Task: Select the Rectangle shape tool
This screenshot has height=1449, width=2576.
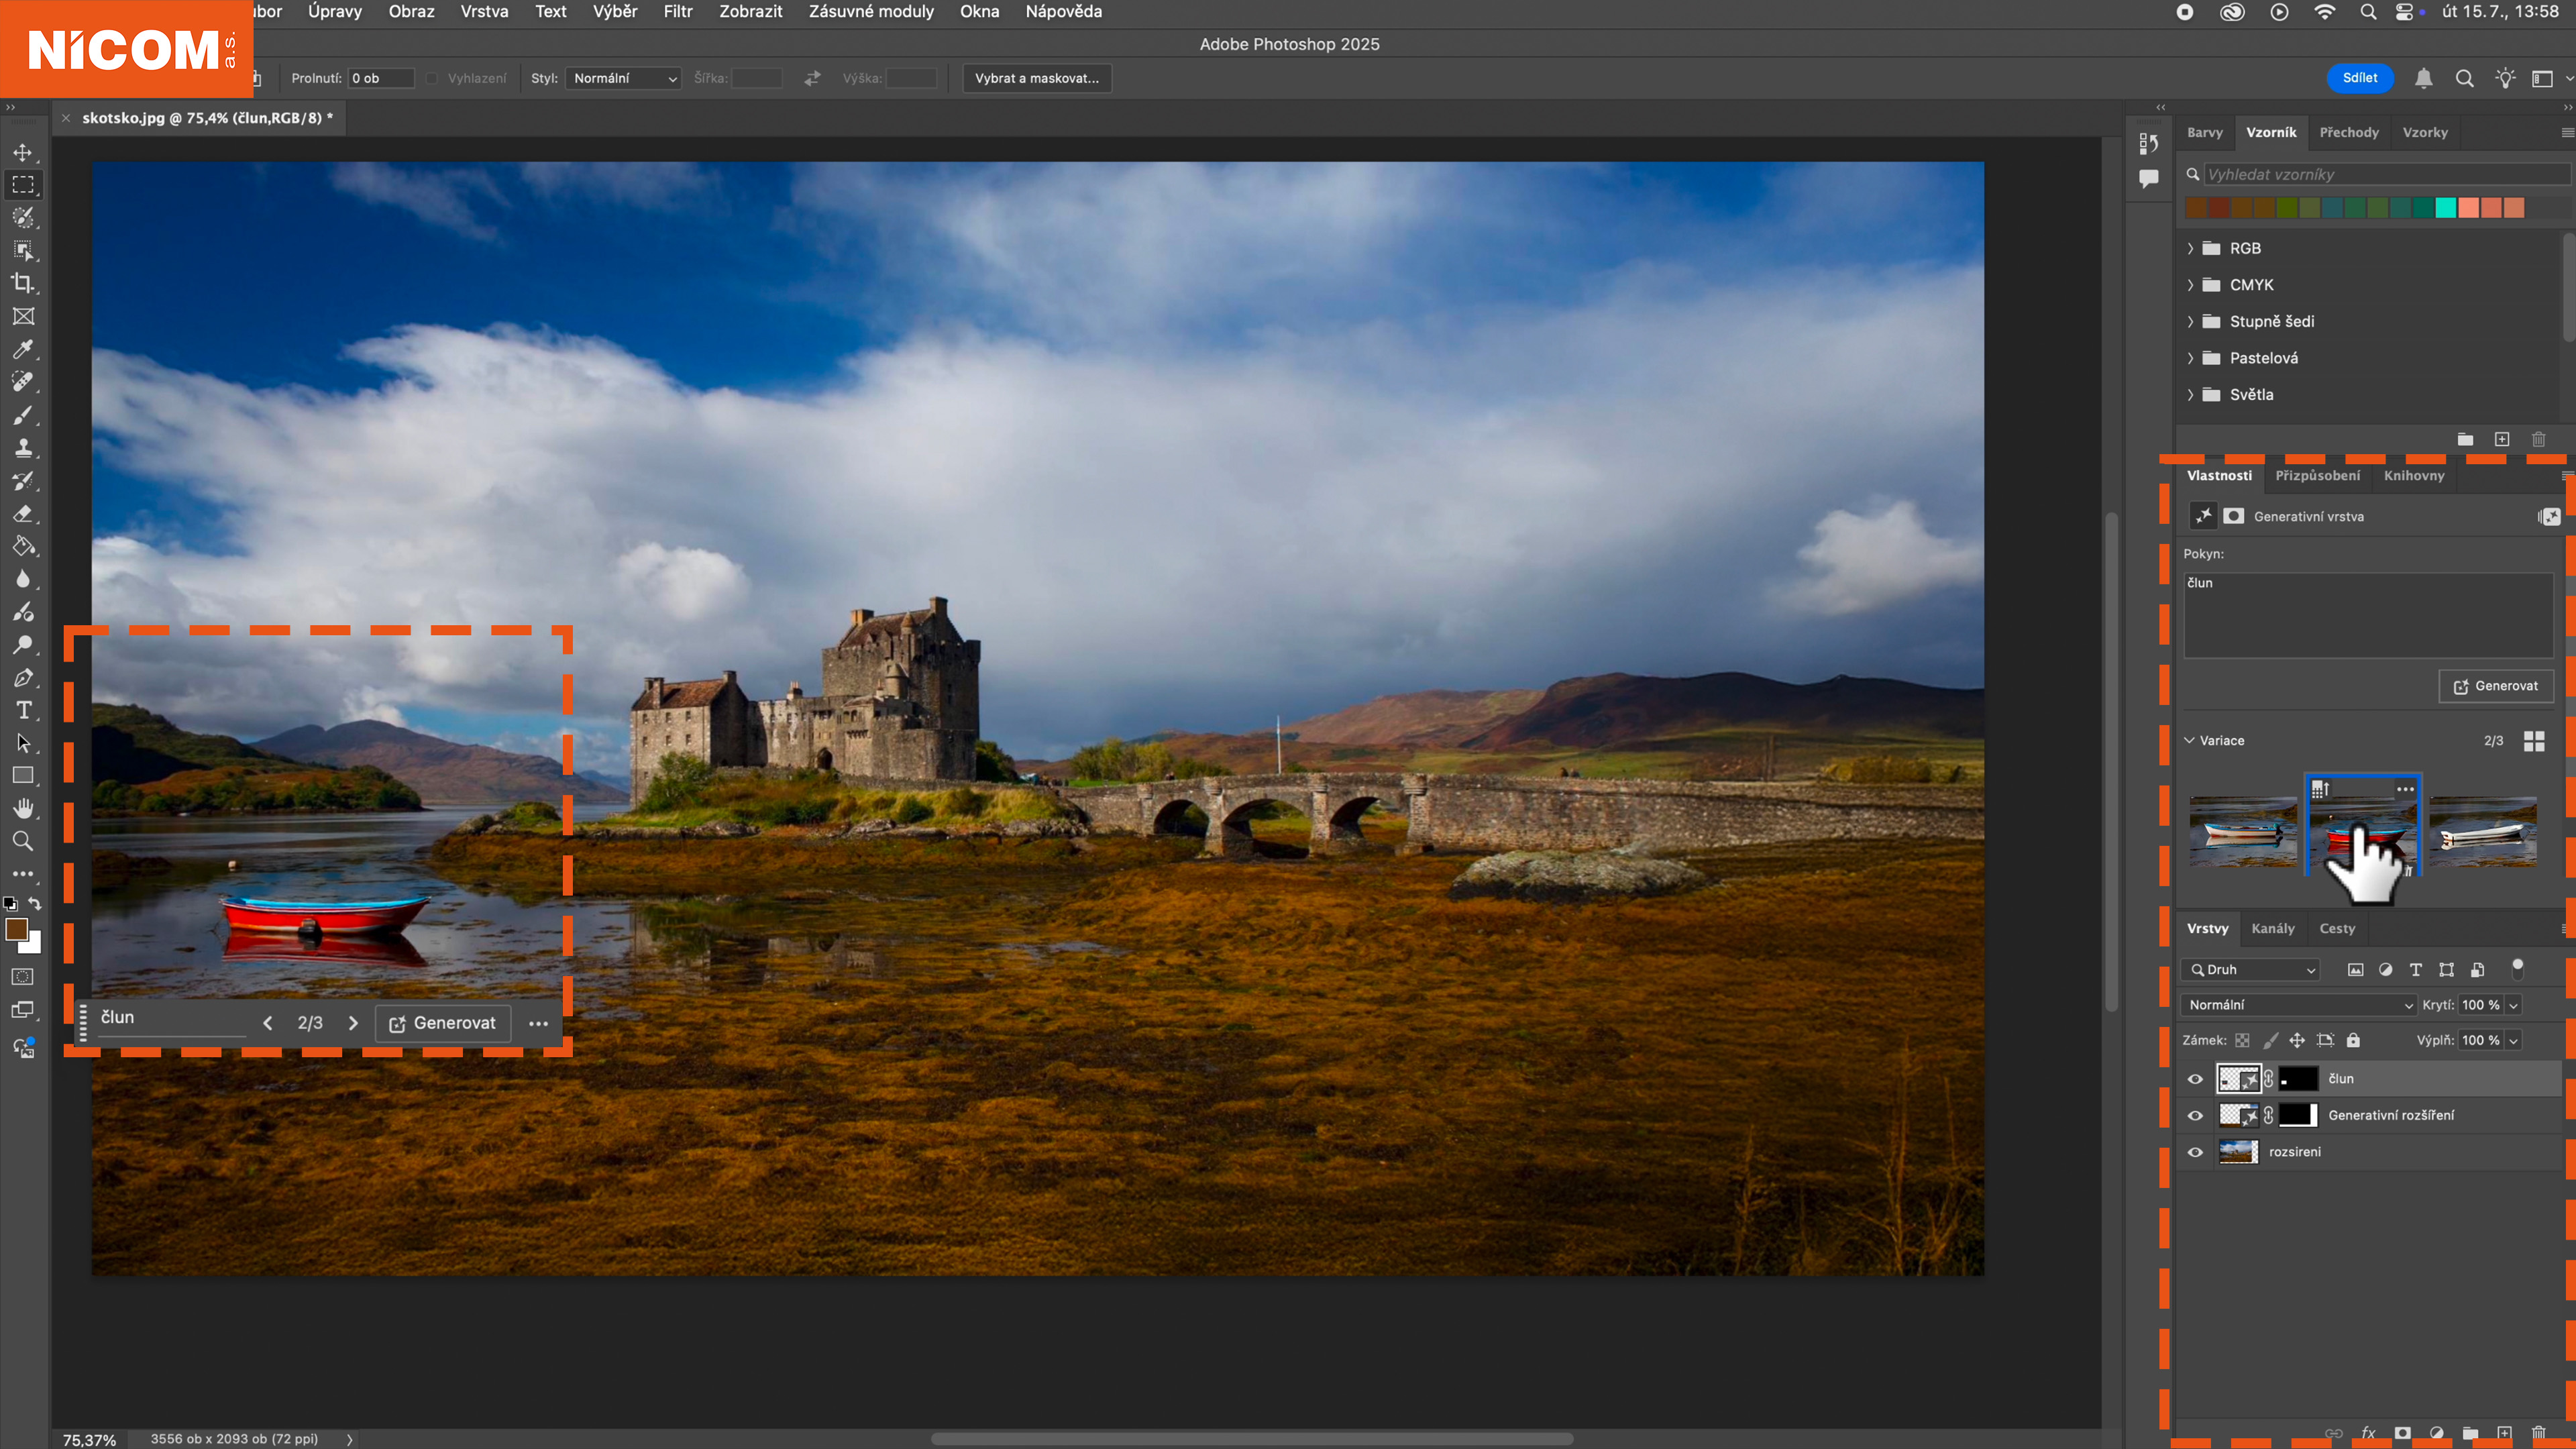Action: pyautogui.click(x=23, y=775)
